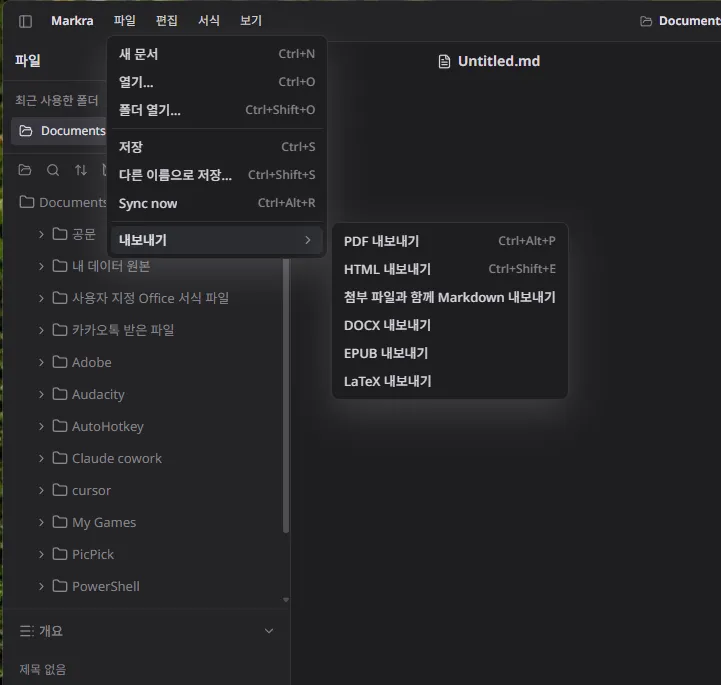
Task: Expand the cursor folder chevron
Action: (x=41, y=490)
